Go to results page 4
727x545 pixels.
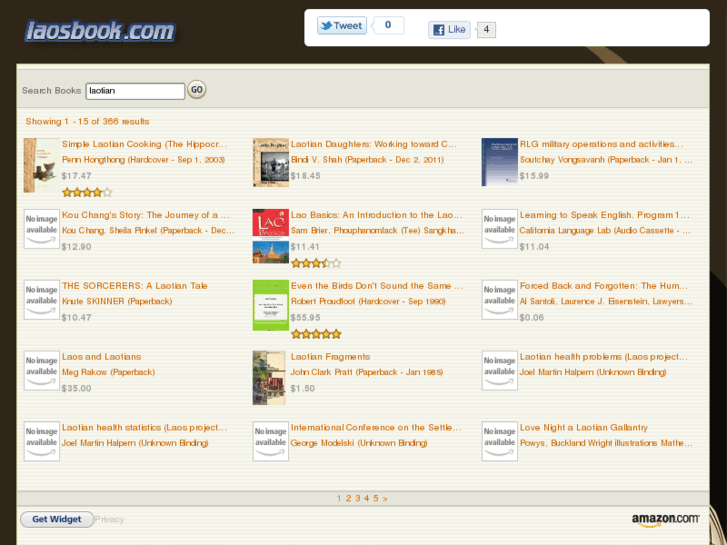click(367, 499)
